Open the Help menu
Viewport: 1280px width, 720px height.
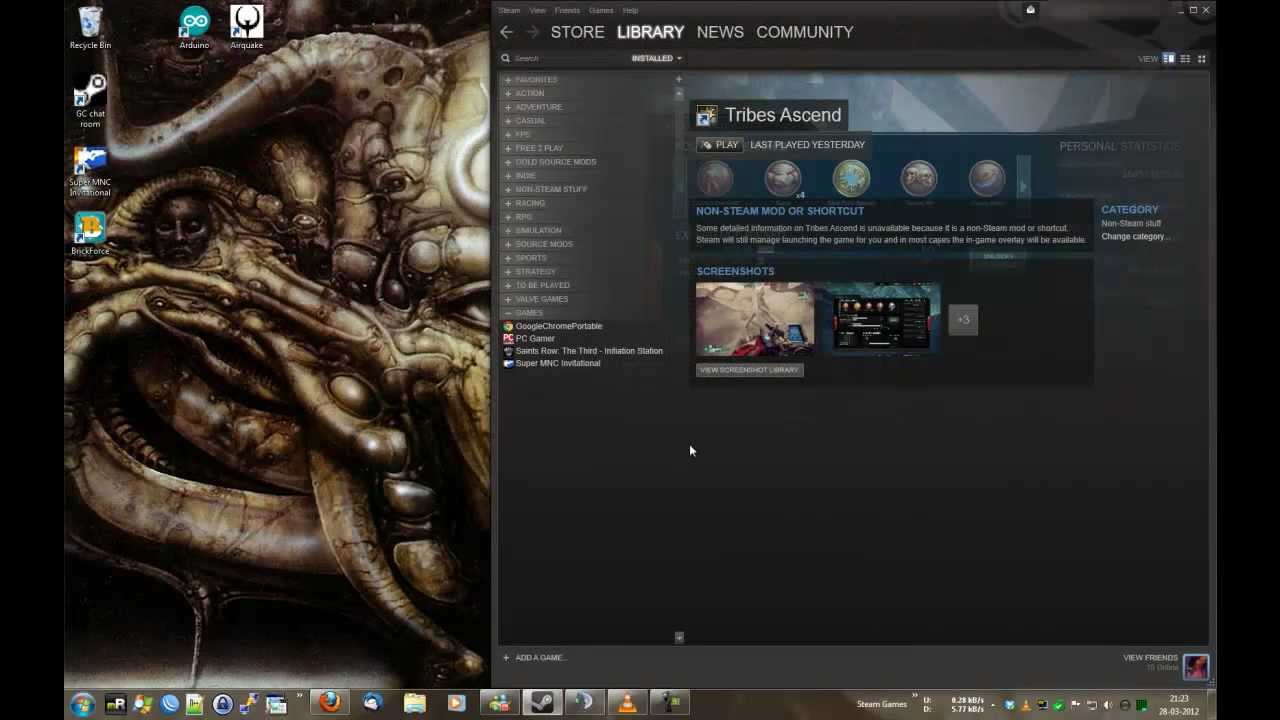(630, 10)
